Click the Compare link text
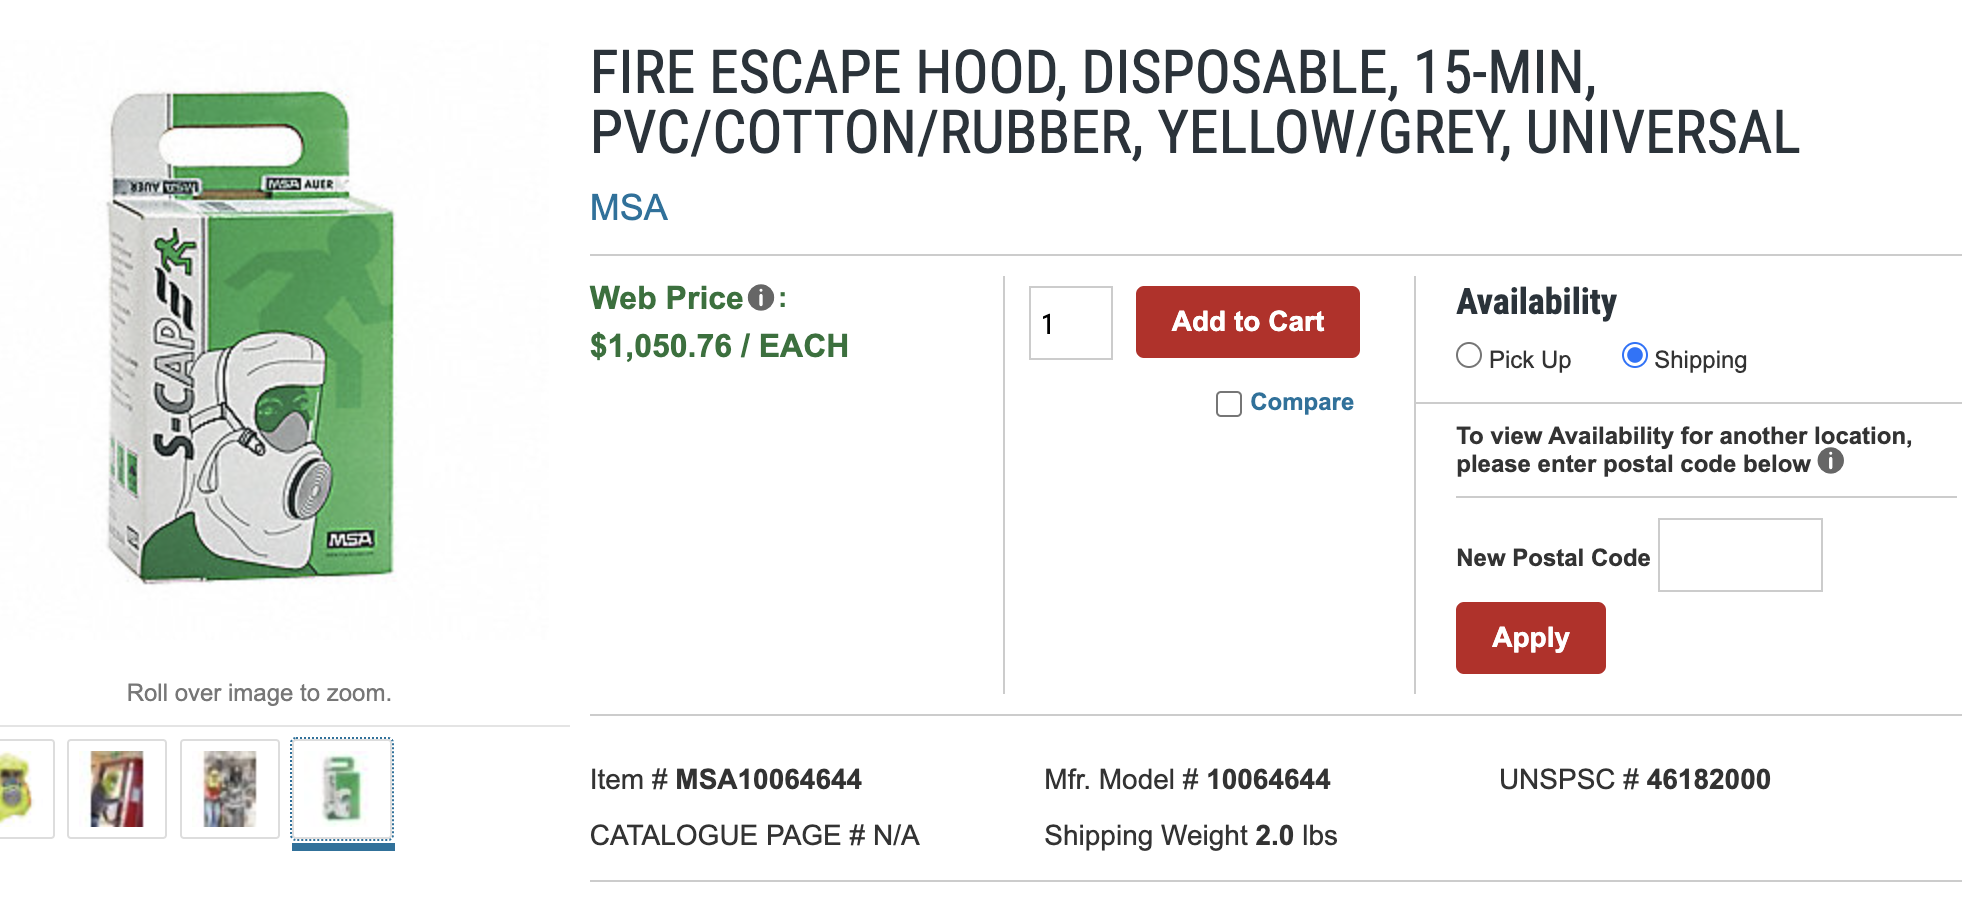The height and width of the screenshot is (924, 1962). pos(1301,402)
